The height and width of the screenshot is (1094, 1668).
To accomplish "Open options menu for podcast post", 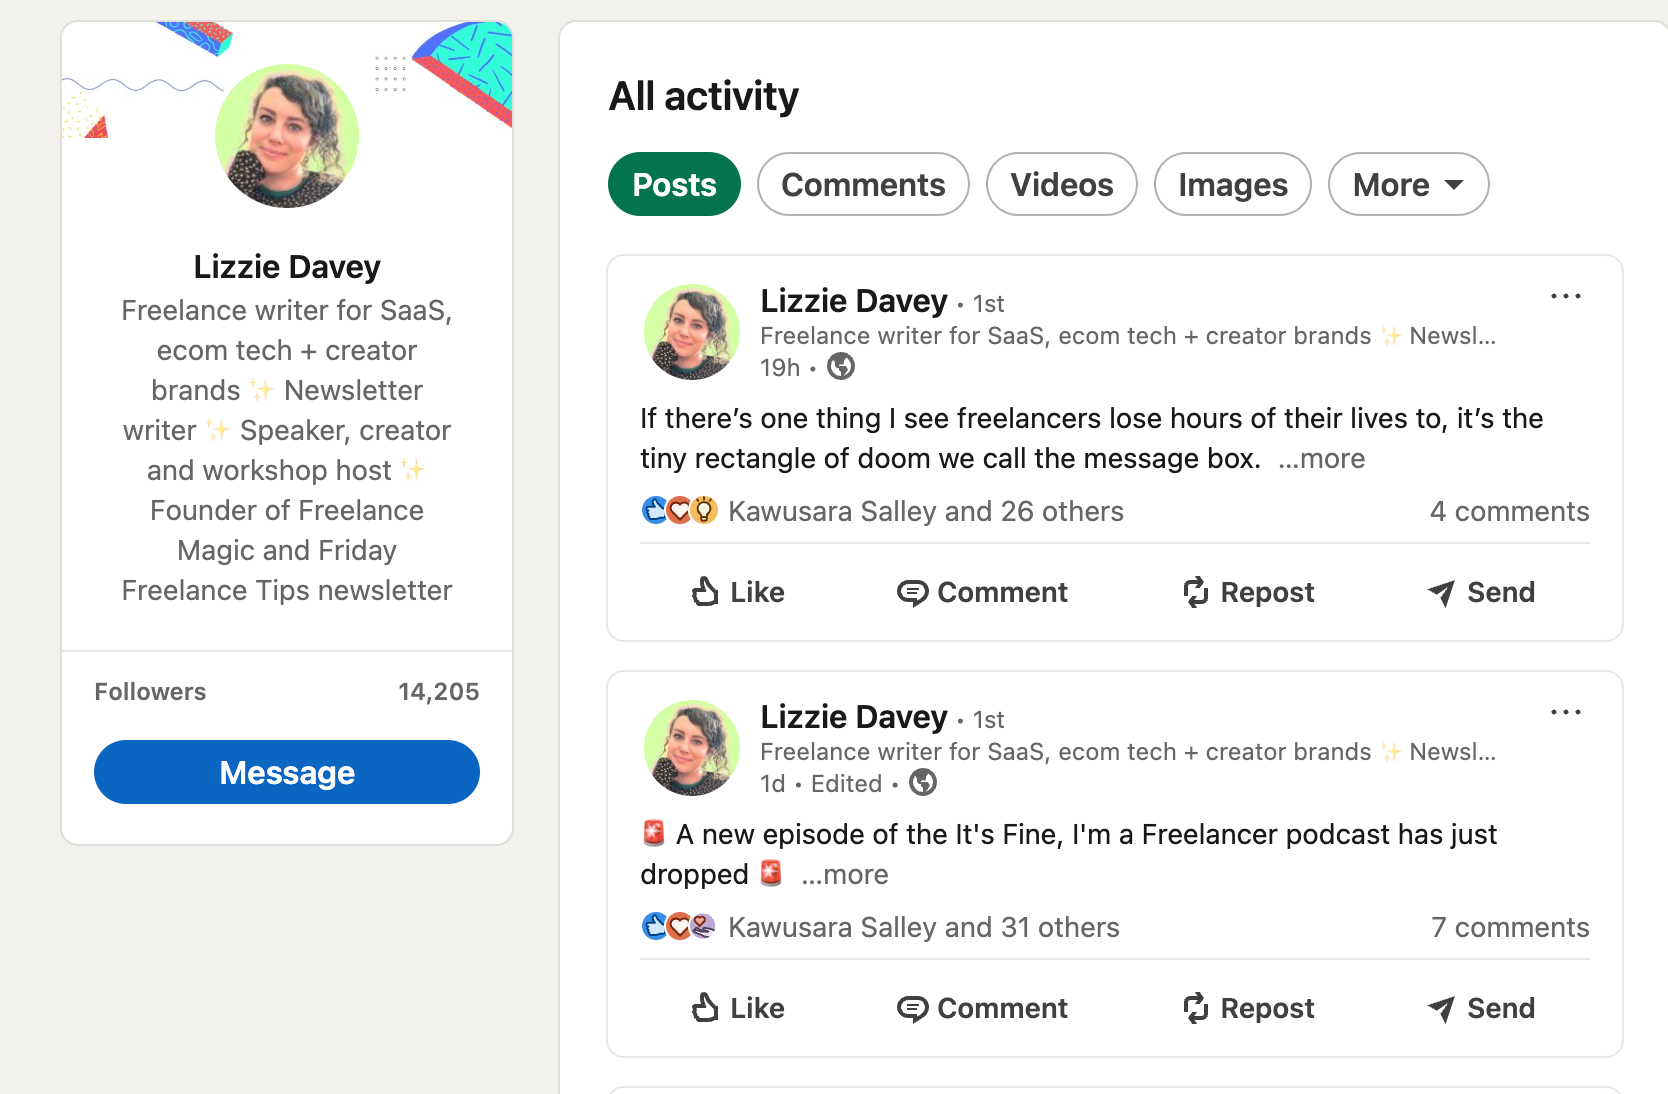I will point(1565,712).
